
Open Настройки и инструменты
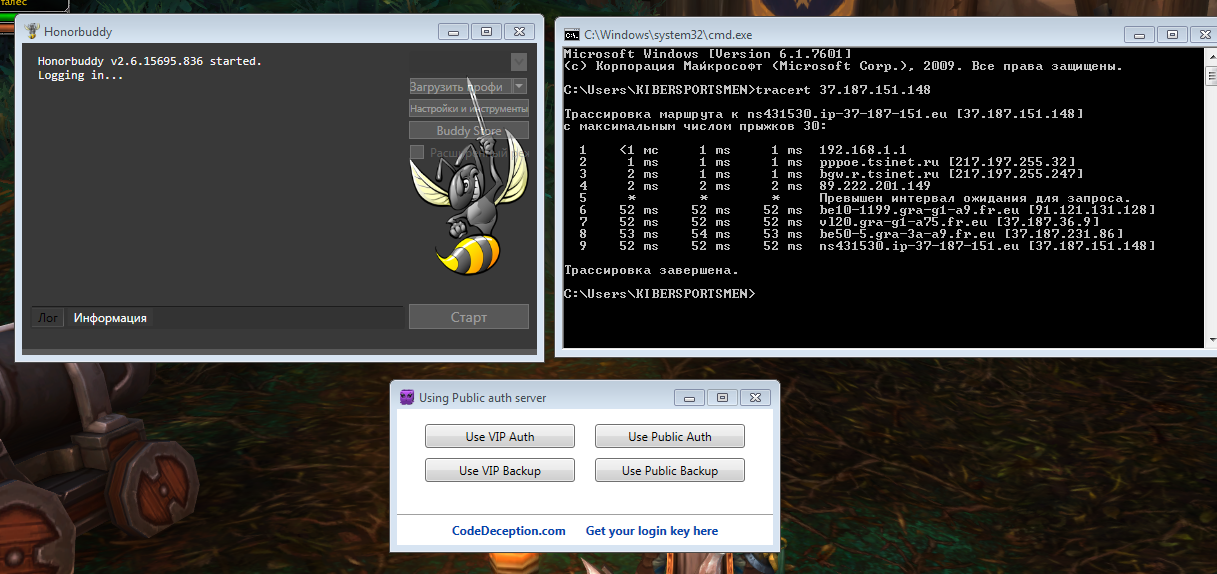point(468,109)
